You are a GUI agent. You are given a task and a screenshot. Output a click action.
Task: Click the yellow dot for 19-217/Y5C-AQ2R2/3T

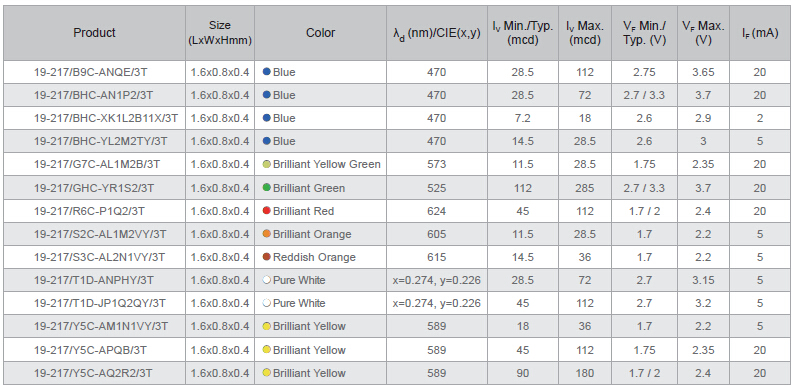(x=266, y=373)
